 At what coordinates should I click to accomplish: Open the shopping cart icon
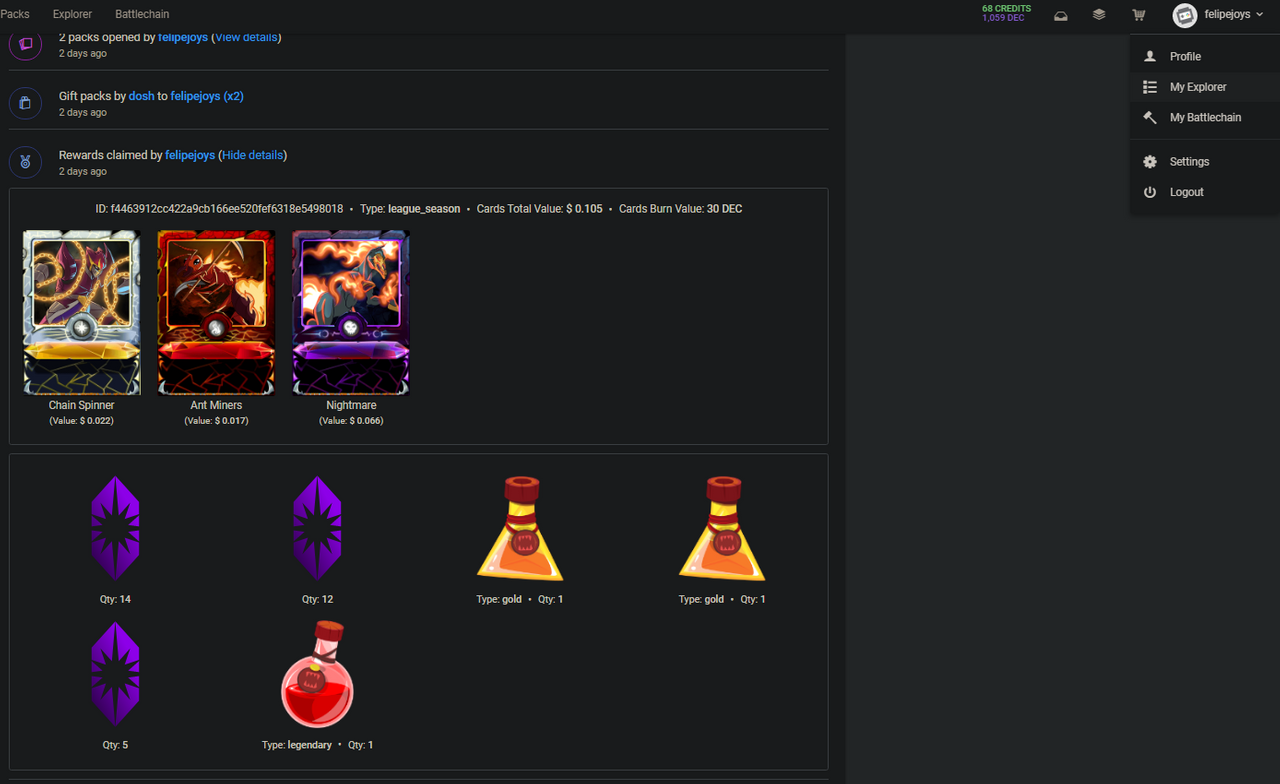[x=1138, y=15]
